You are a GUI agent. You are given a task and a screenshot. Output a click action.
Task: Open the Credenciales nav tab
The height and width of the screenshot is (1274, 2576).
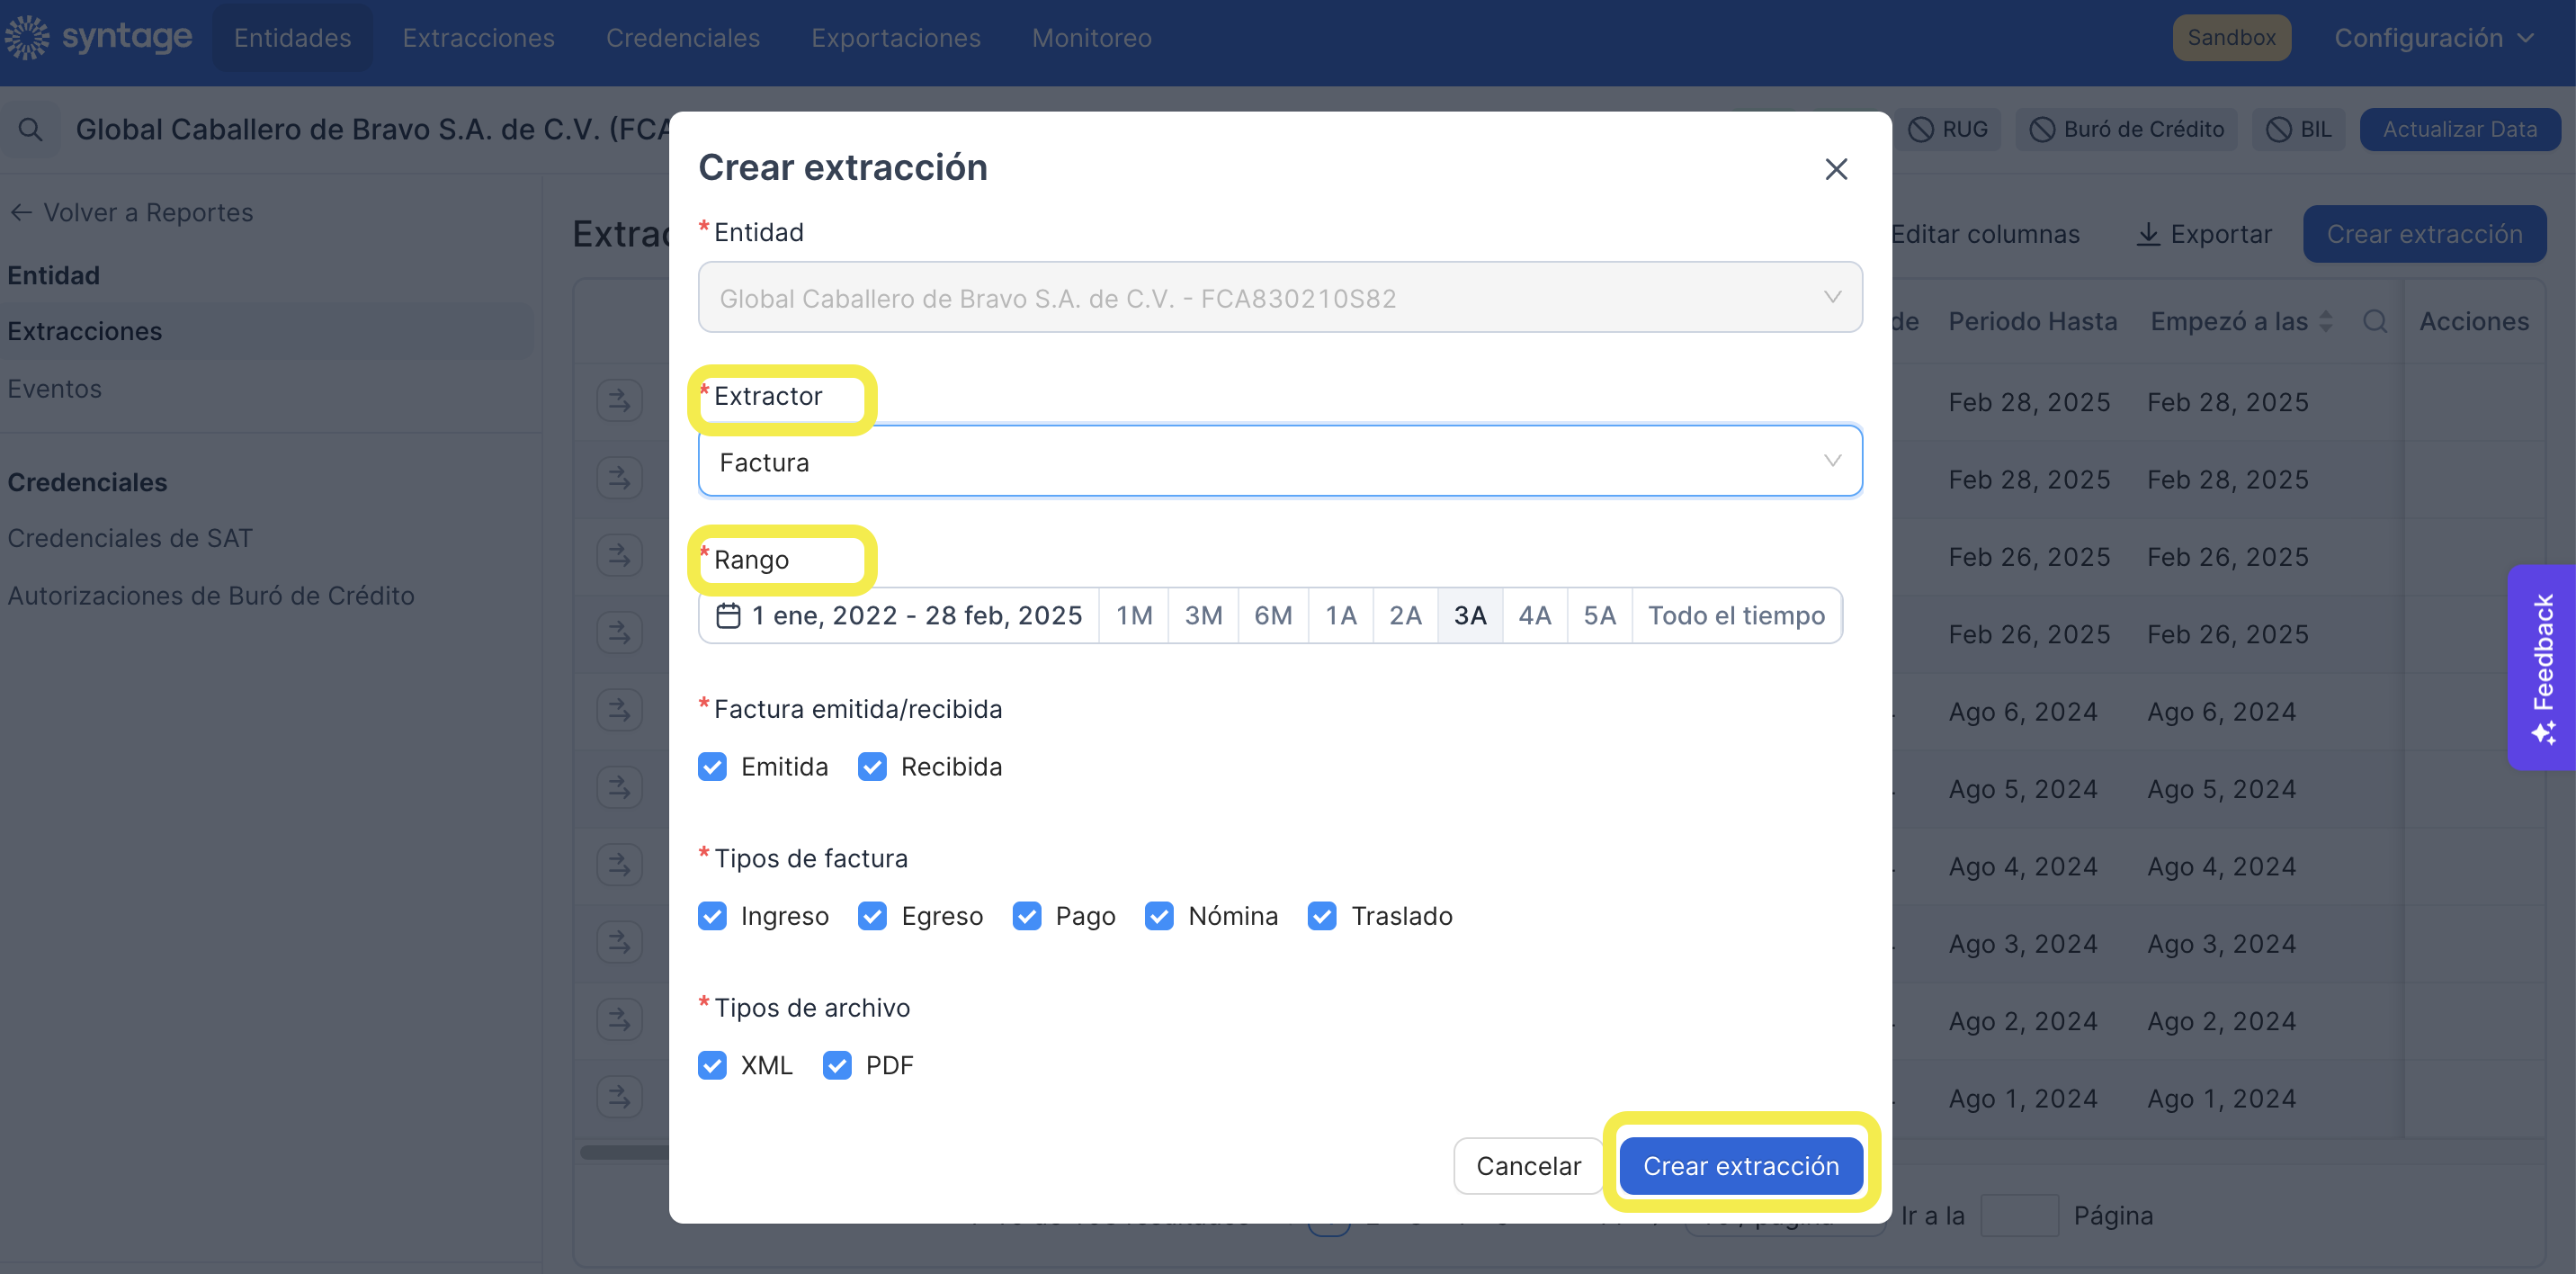tap(682, 38)
